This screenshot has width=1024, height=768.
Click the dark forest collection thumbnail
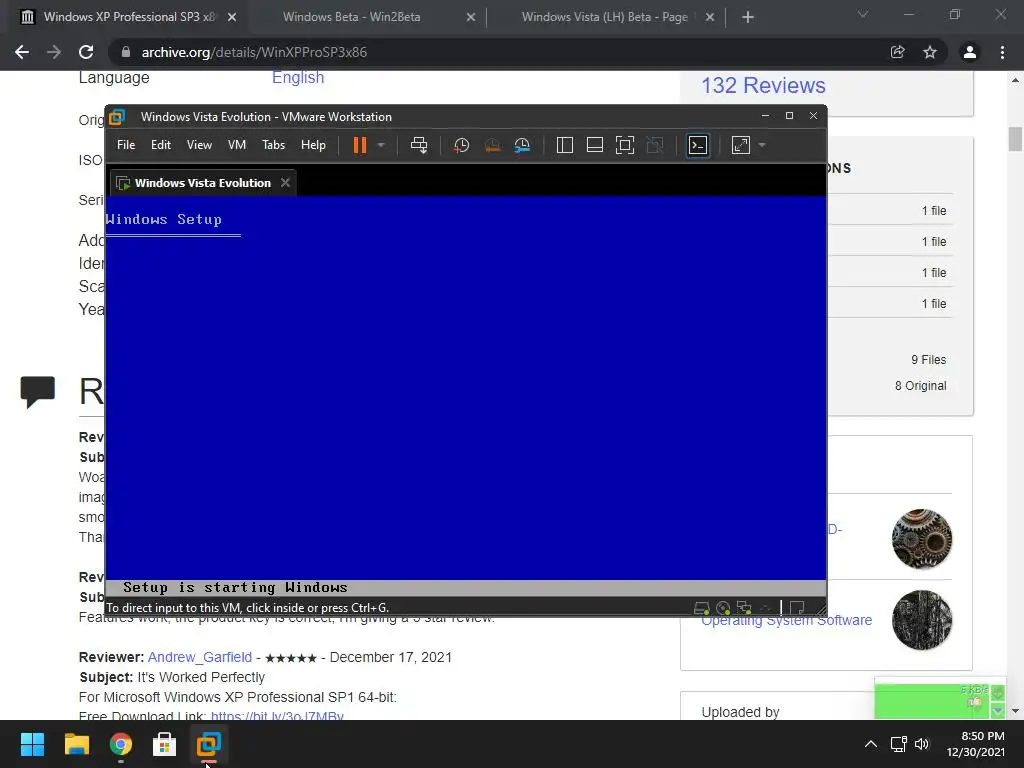921,620
